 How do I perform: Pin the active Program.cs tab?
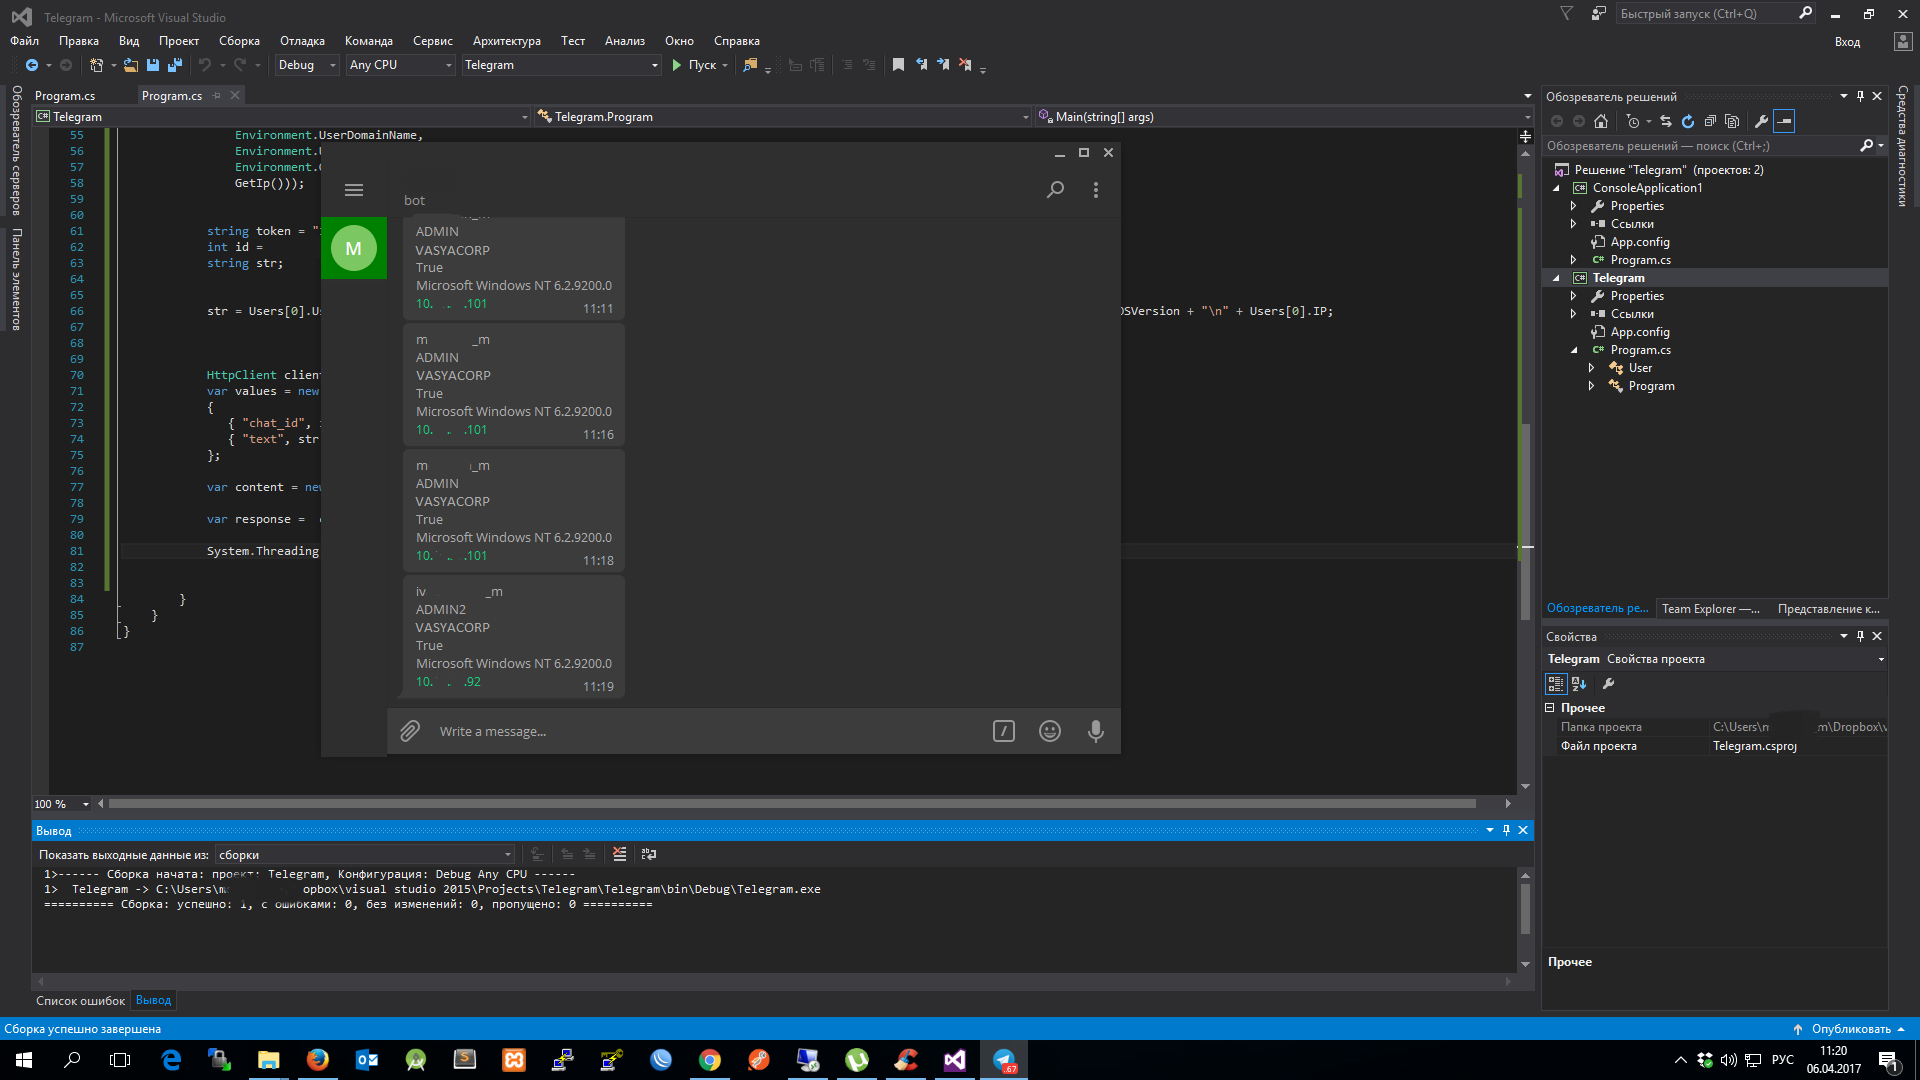tap(216, 96)
